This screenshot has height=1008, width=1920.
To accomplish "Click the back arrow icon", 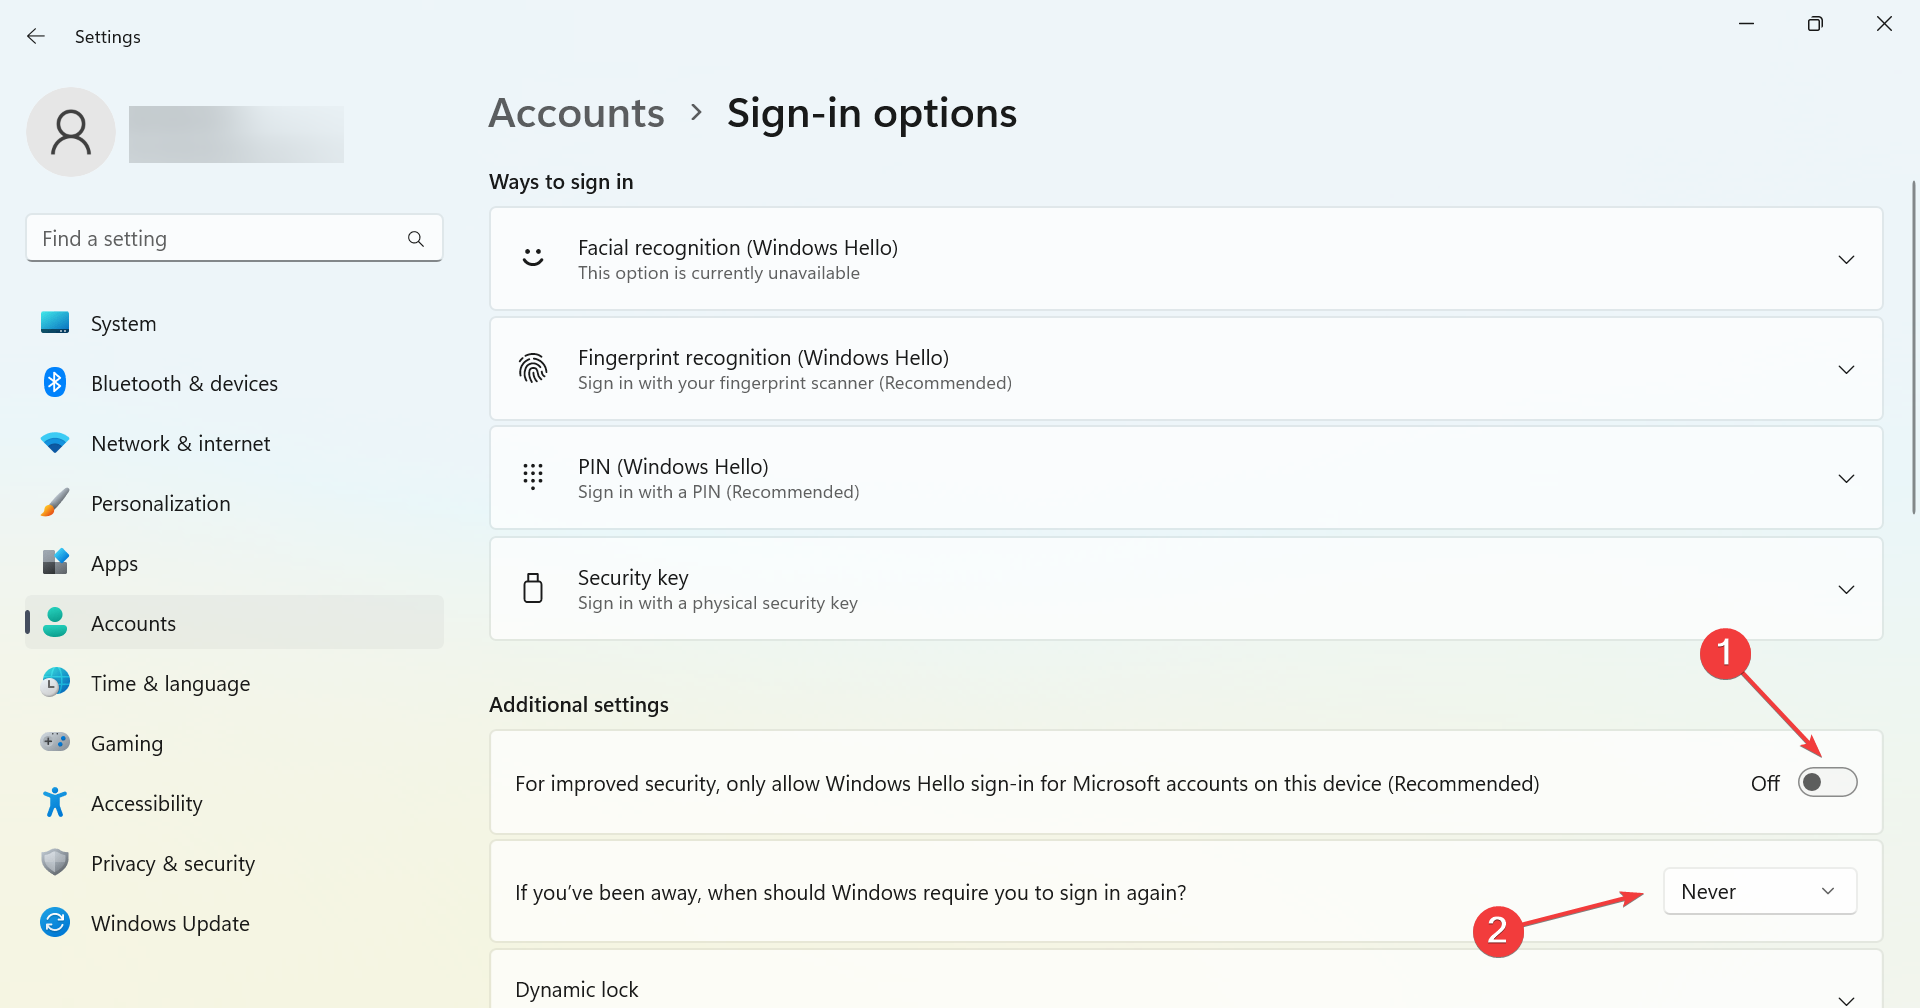I will 36,37.
